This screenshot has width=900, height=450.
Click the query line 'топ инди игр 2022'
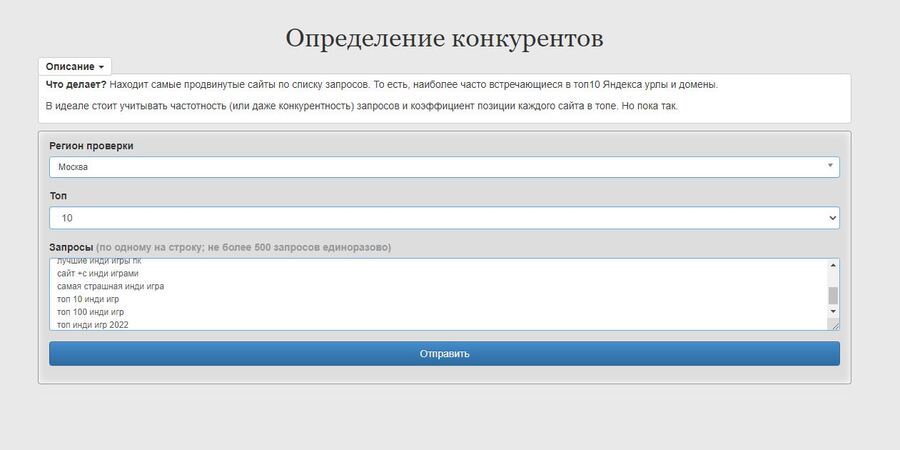tap(93, 325)
